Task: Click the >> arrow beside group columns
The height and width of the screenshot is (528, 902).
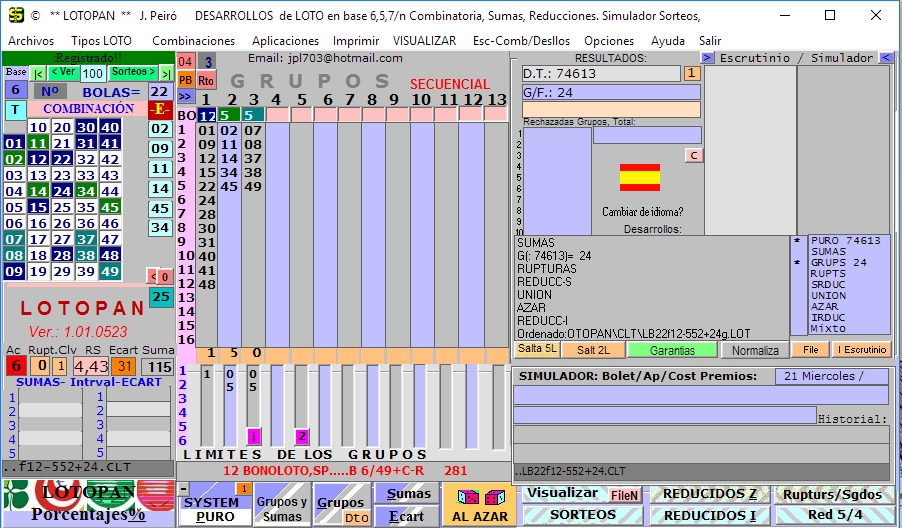Action: click(x=185, y=96)
